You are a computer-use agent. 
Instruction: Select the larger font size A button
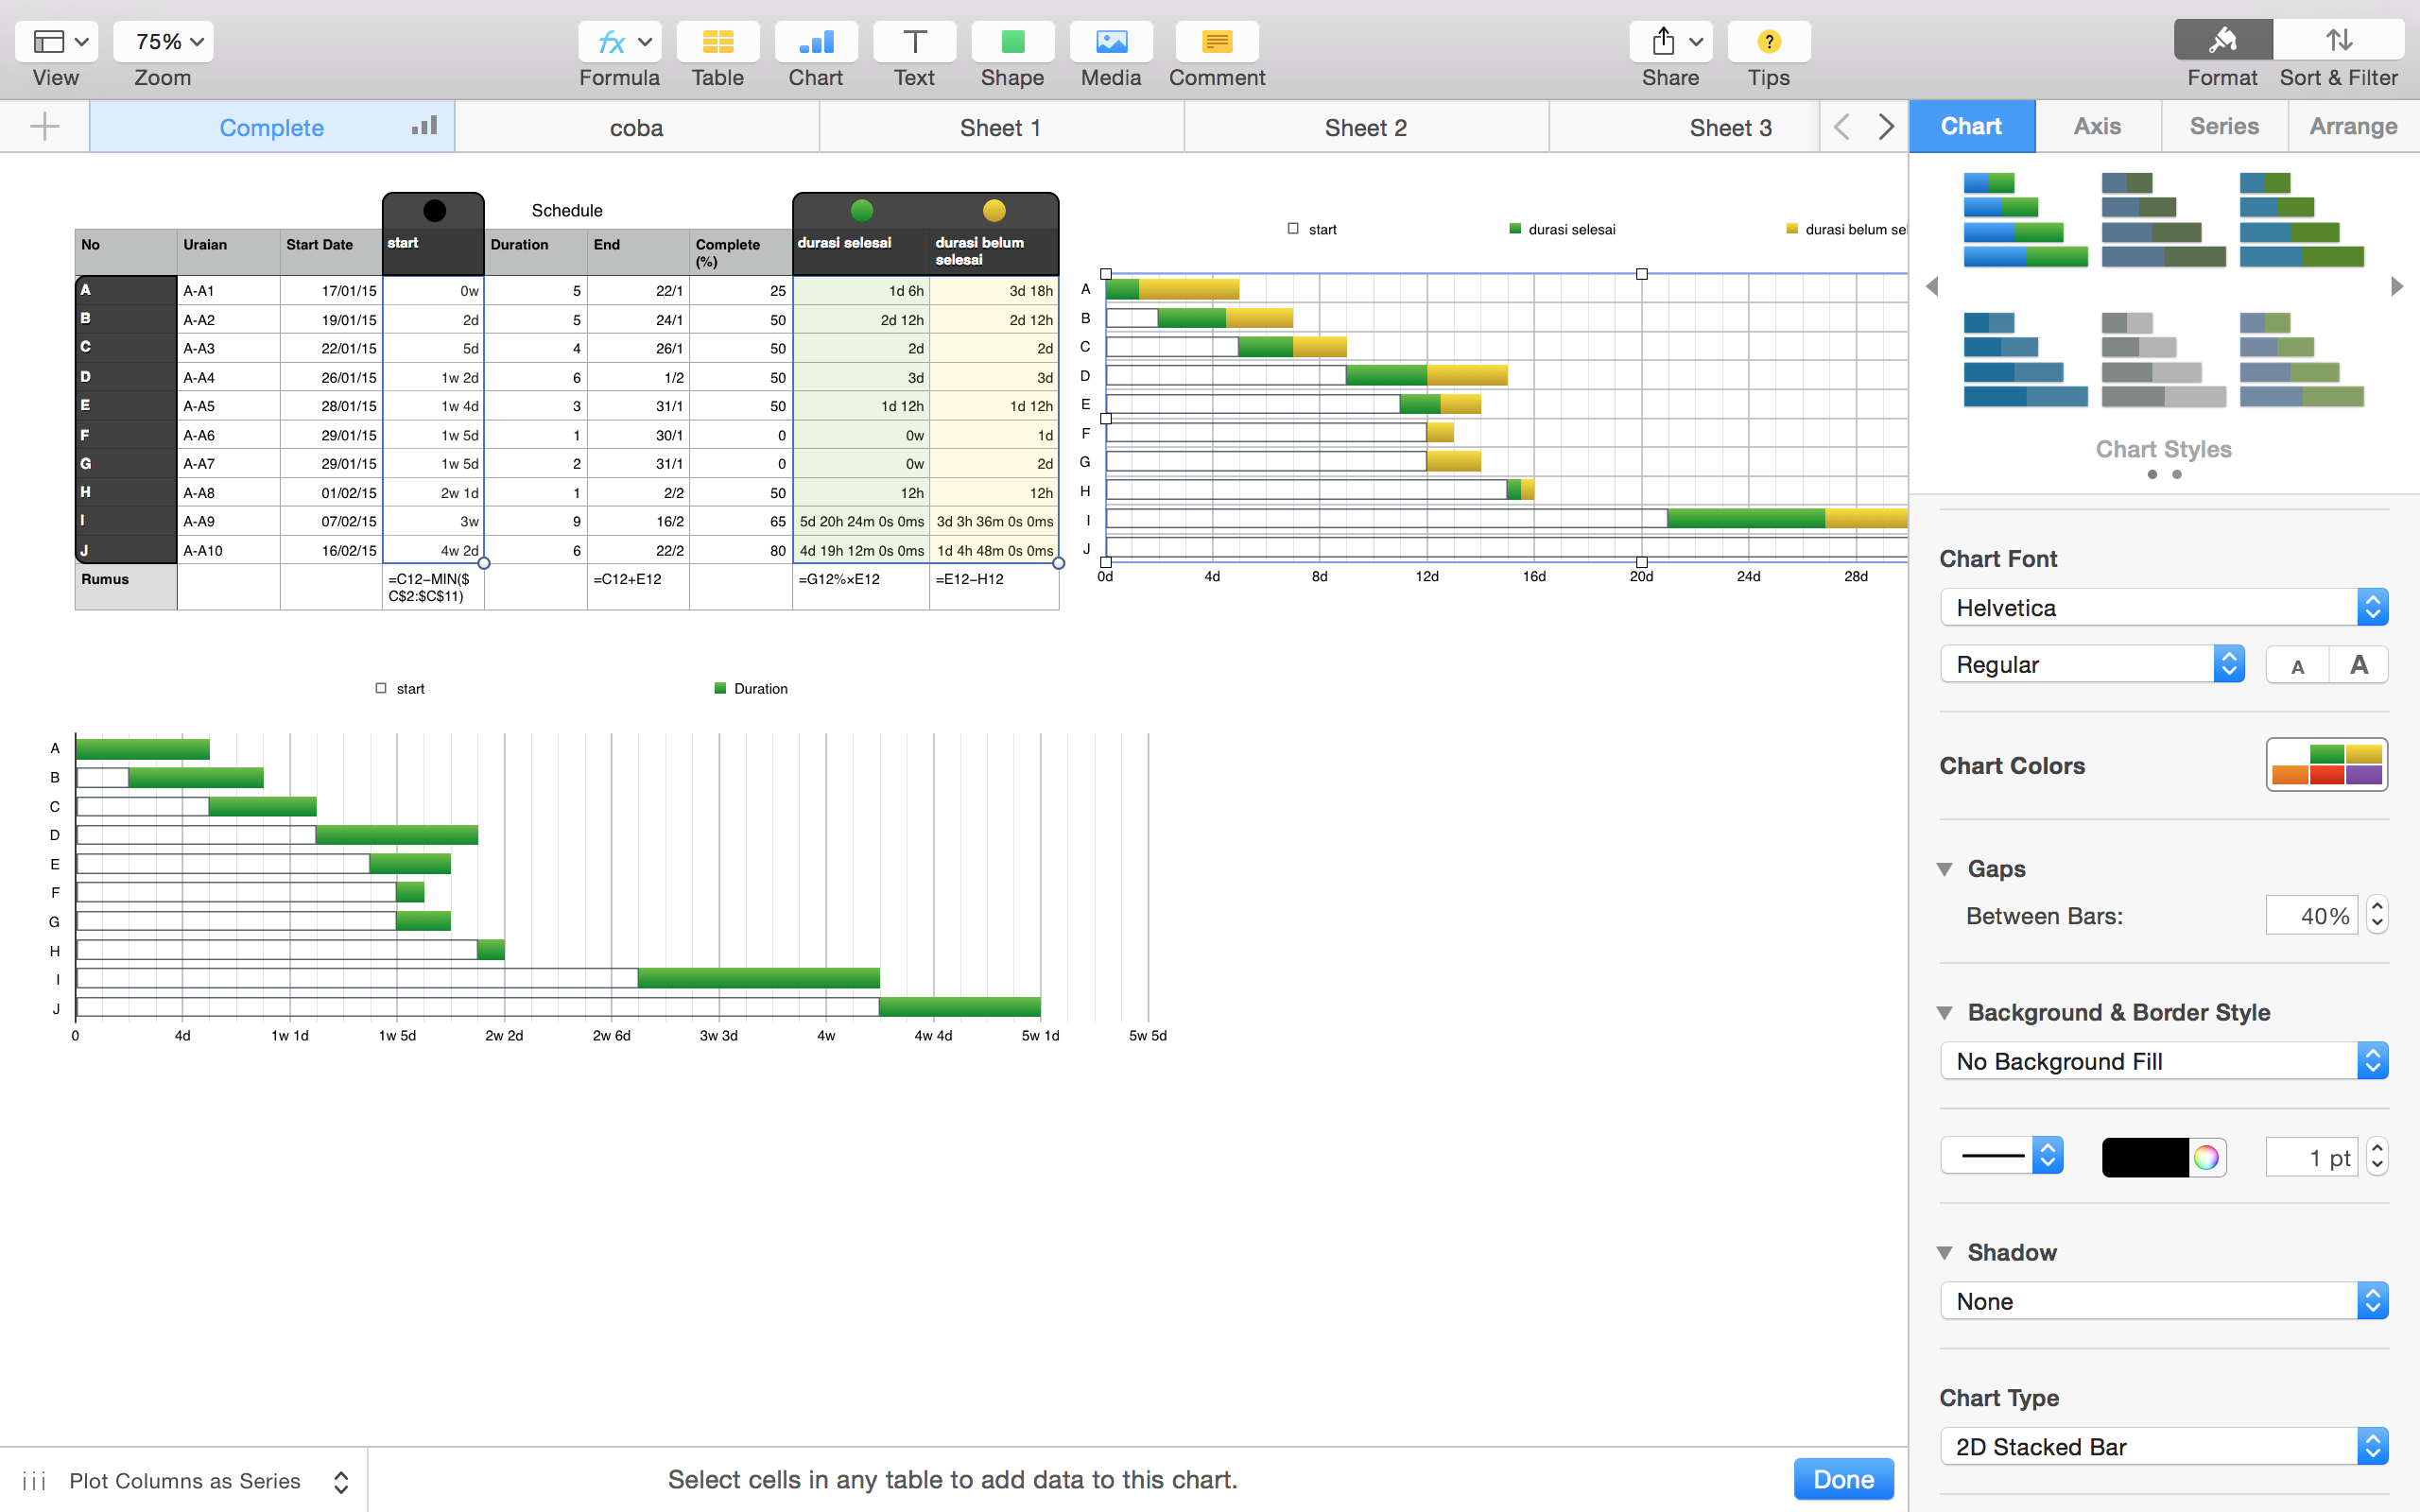2358,665
